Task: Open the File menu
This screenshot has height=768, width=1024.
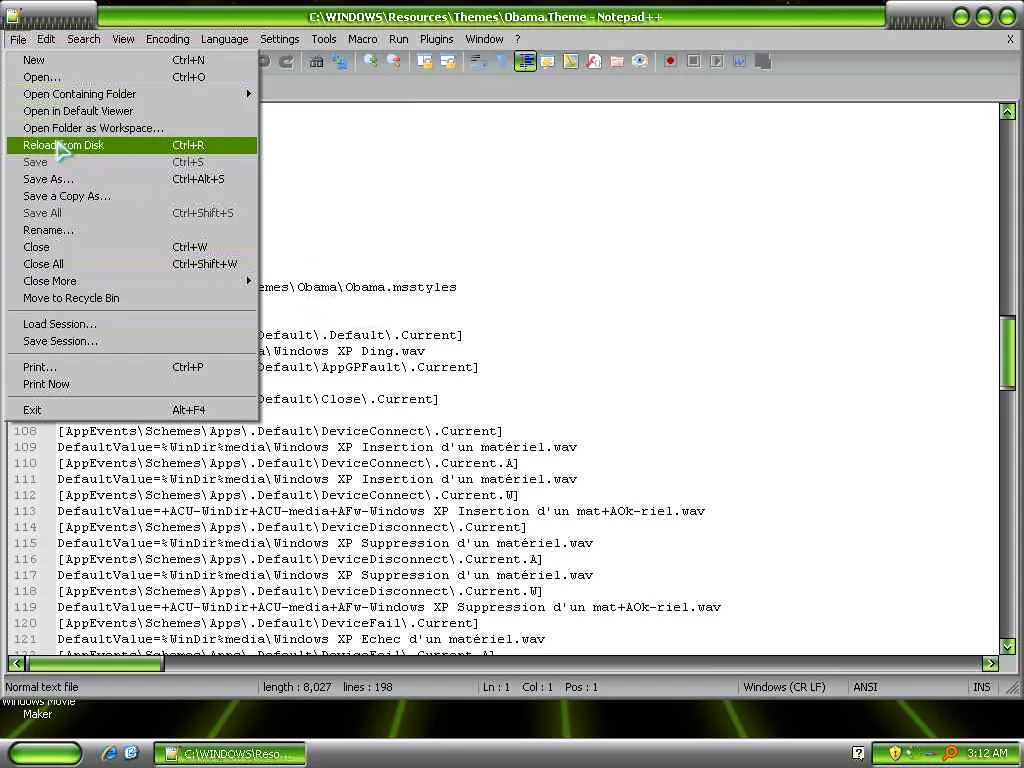Action: pyautogui.click(x=18, y=39)
